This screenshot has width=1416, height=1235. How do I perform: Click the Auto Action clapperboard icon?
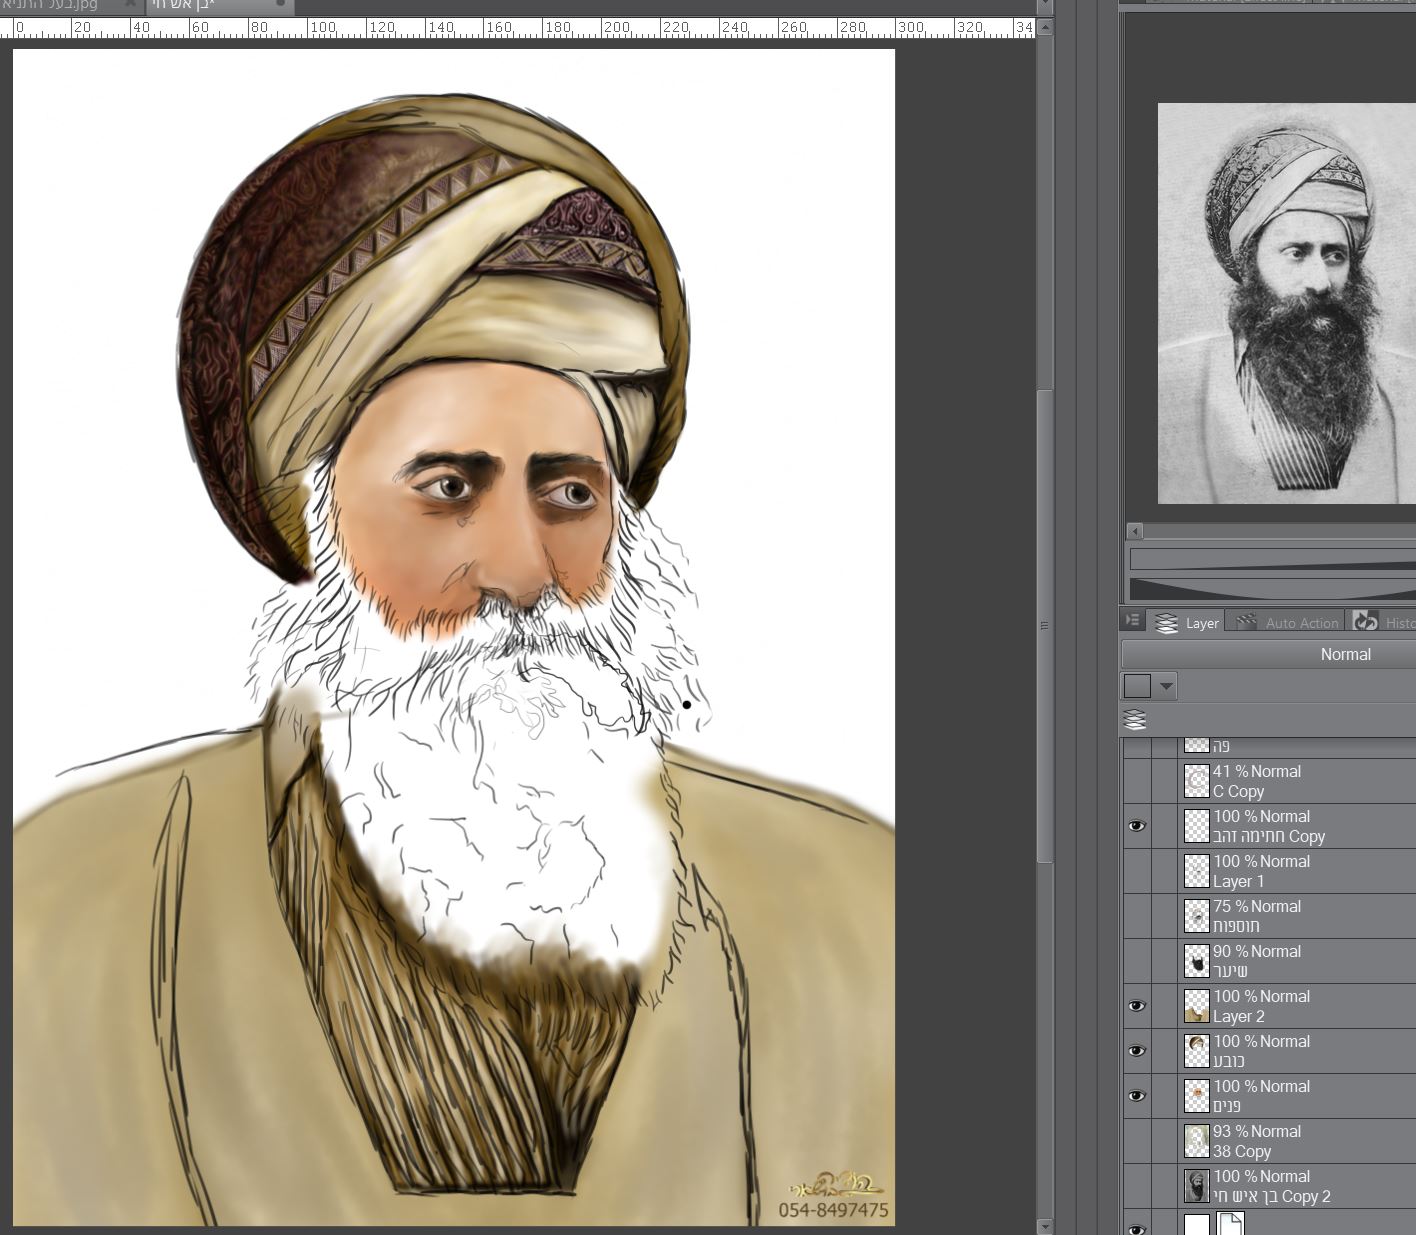(1246, 622)
